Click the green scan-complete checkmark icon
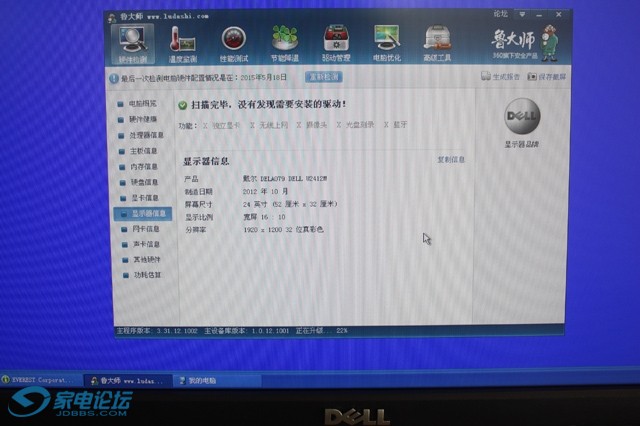This screenshot has height=426, width=640. coord(182,105)
